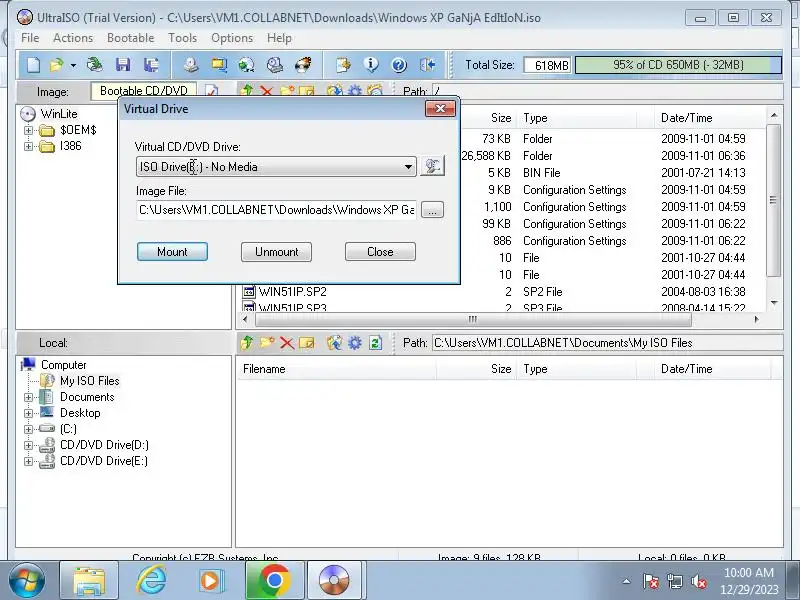This screenshot has height=600, width=800.
Task: Expand the Desktop tree node
Action: click(29, 413)
